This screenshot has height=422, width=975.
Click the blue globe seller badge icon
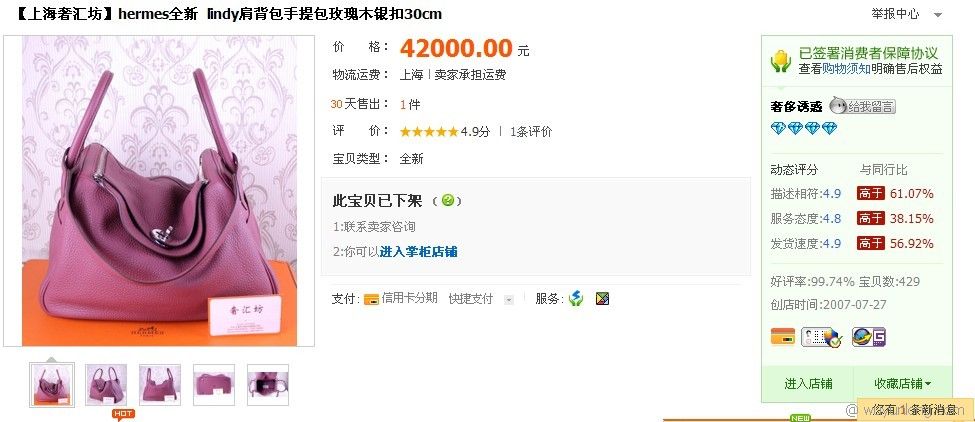[869, 337]
